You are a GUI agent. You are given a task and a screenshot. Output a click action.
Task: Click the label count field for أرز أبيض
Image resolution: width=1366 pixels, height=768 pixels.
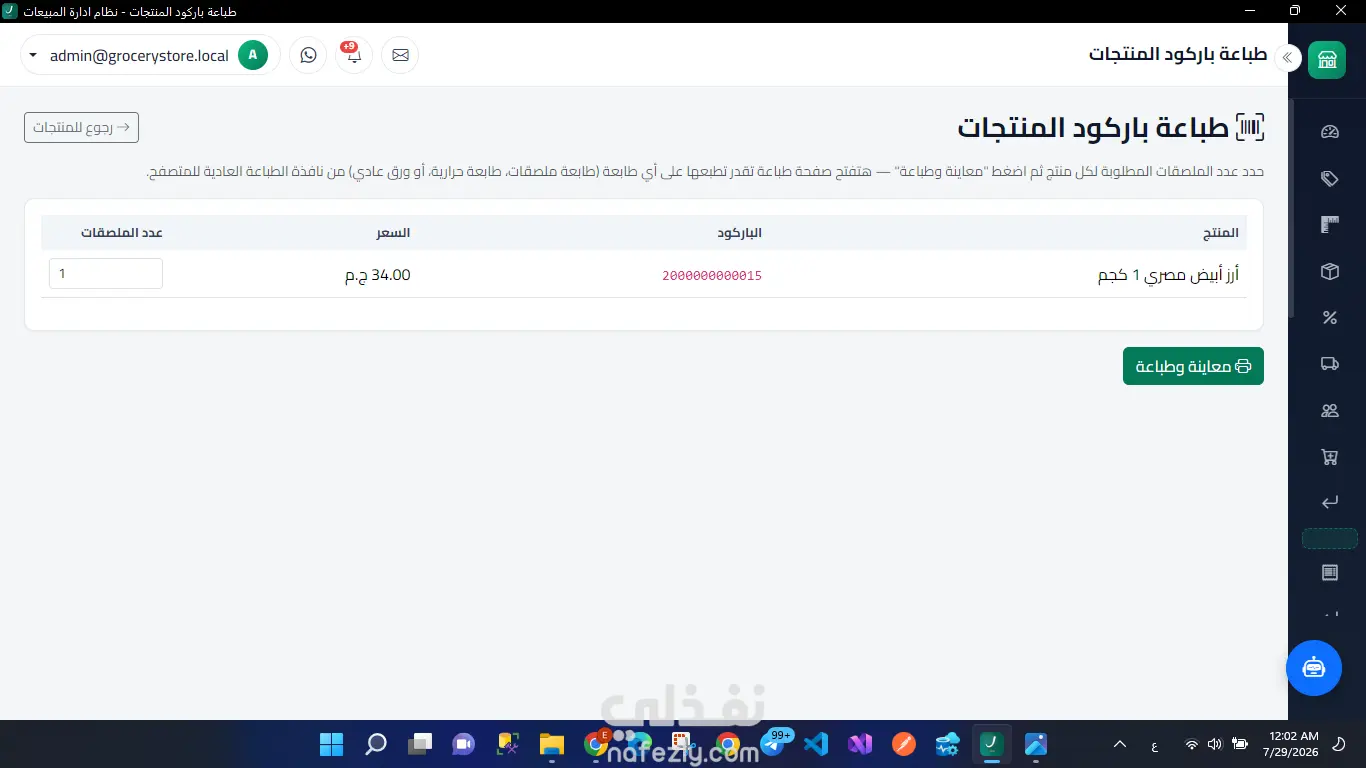coord(105,274)
